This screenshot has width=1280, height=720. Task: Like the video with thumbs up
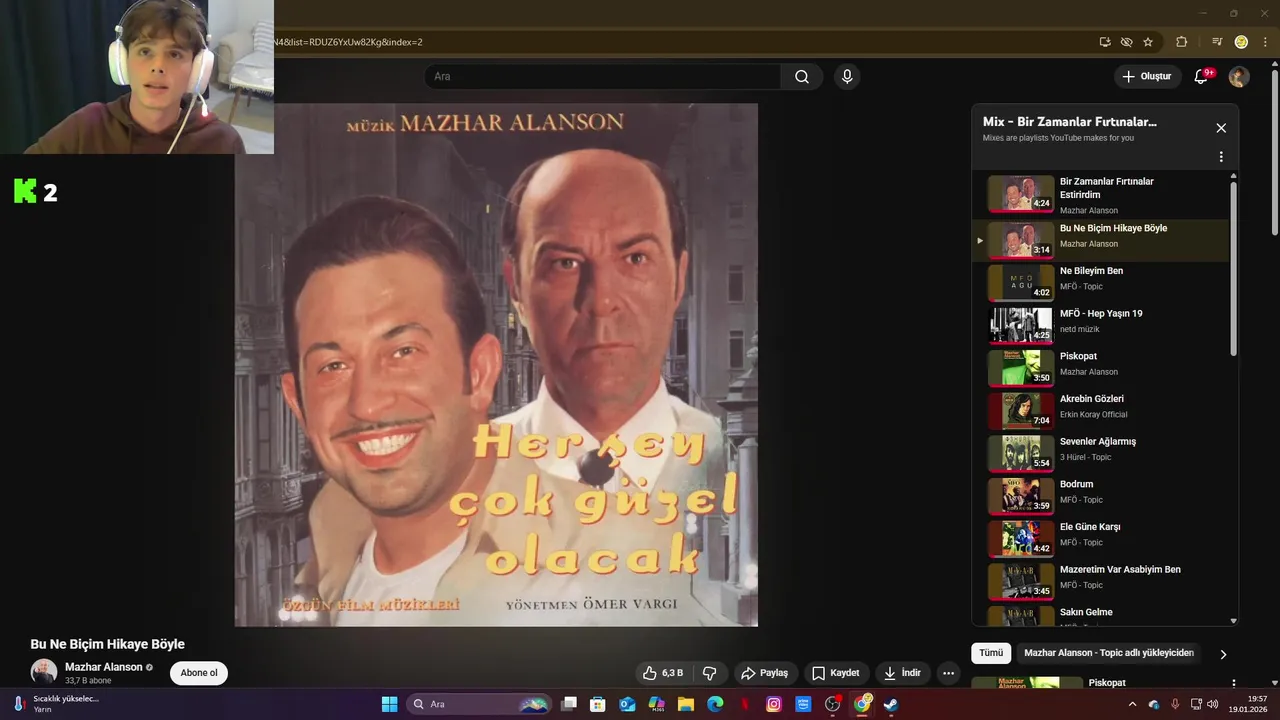(x=663, y=673)
